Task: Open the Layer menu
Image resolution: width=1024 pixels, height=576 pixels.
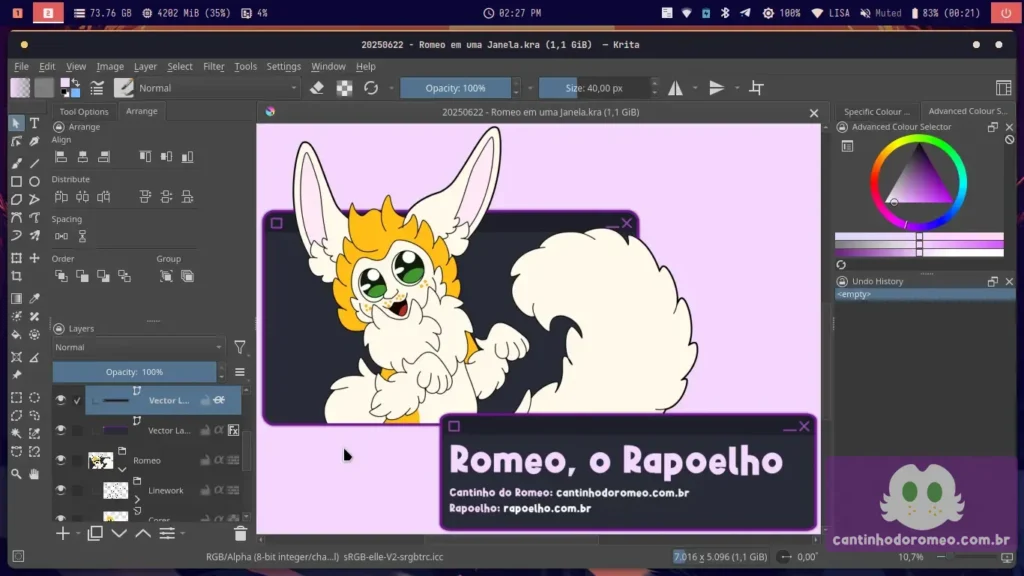Action: click(x=145, y=66)
